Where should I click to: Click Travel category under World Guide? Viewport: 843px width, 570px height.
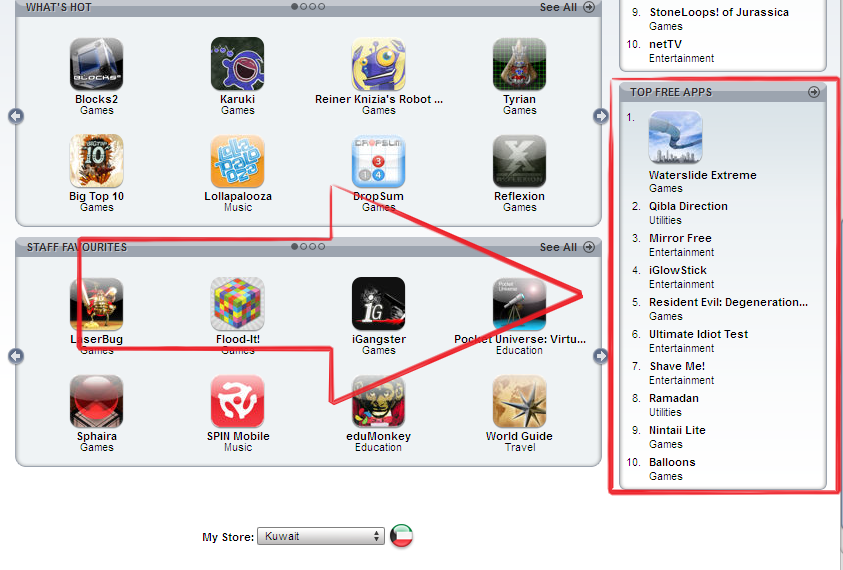[520, 447]
